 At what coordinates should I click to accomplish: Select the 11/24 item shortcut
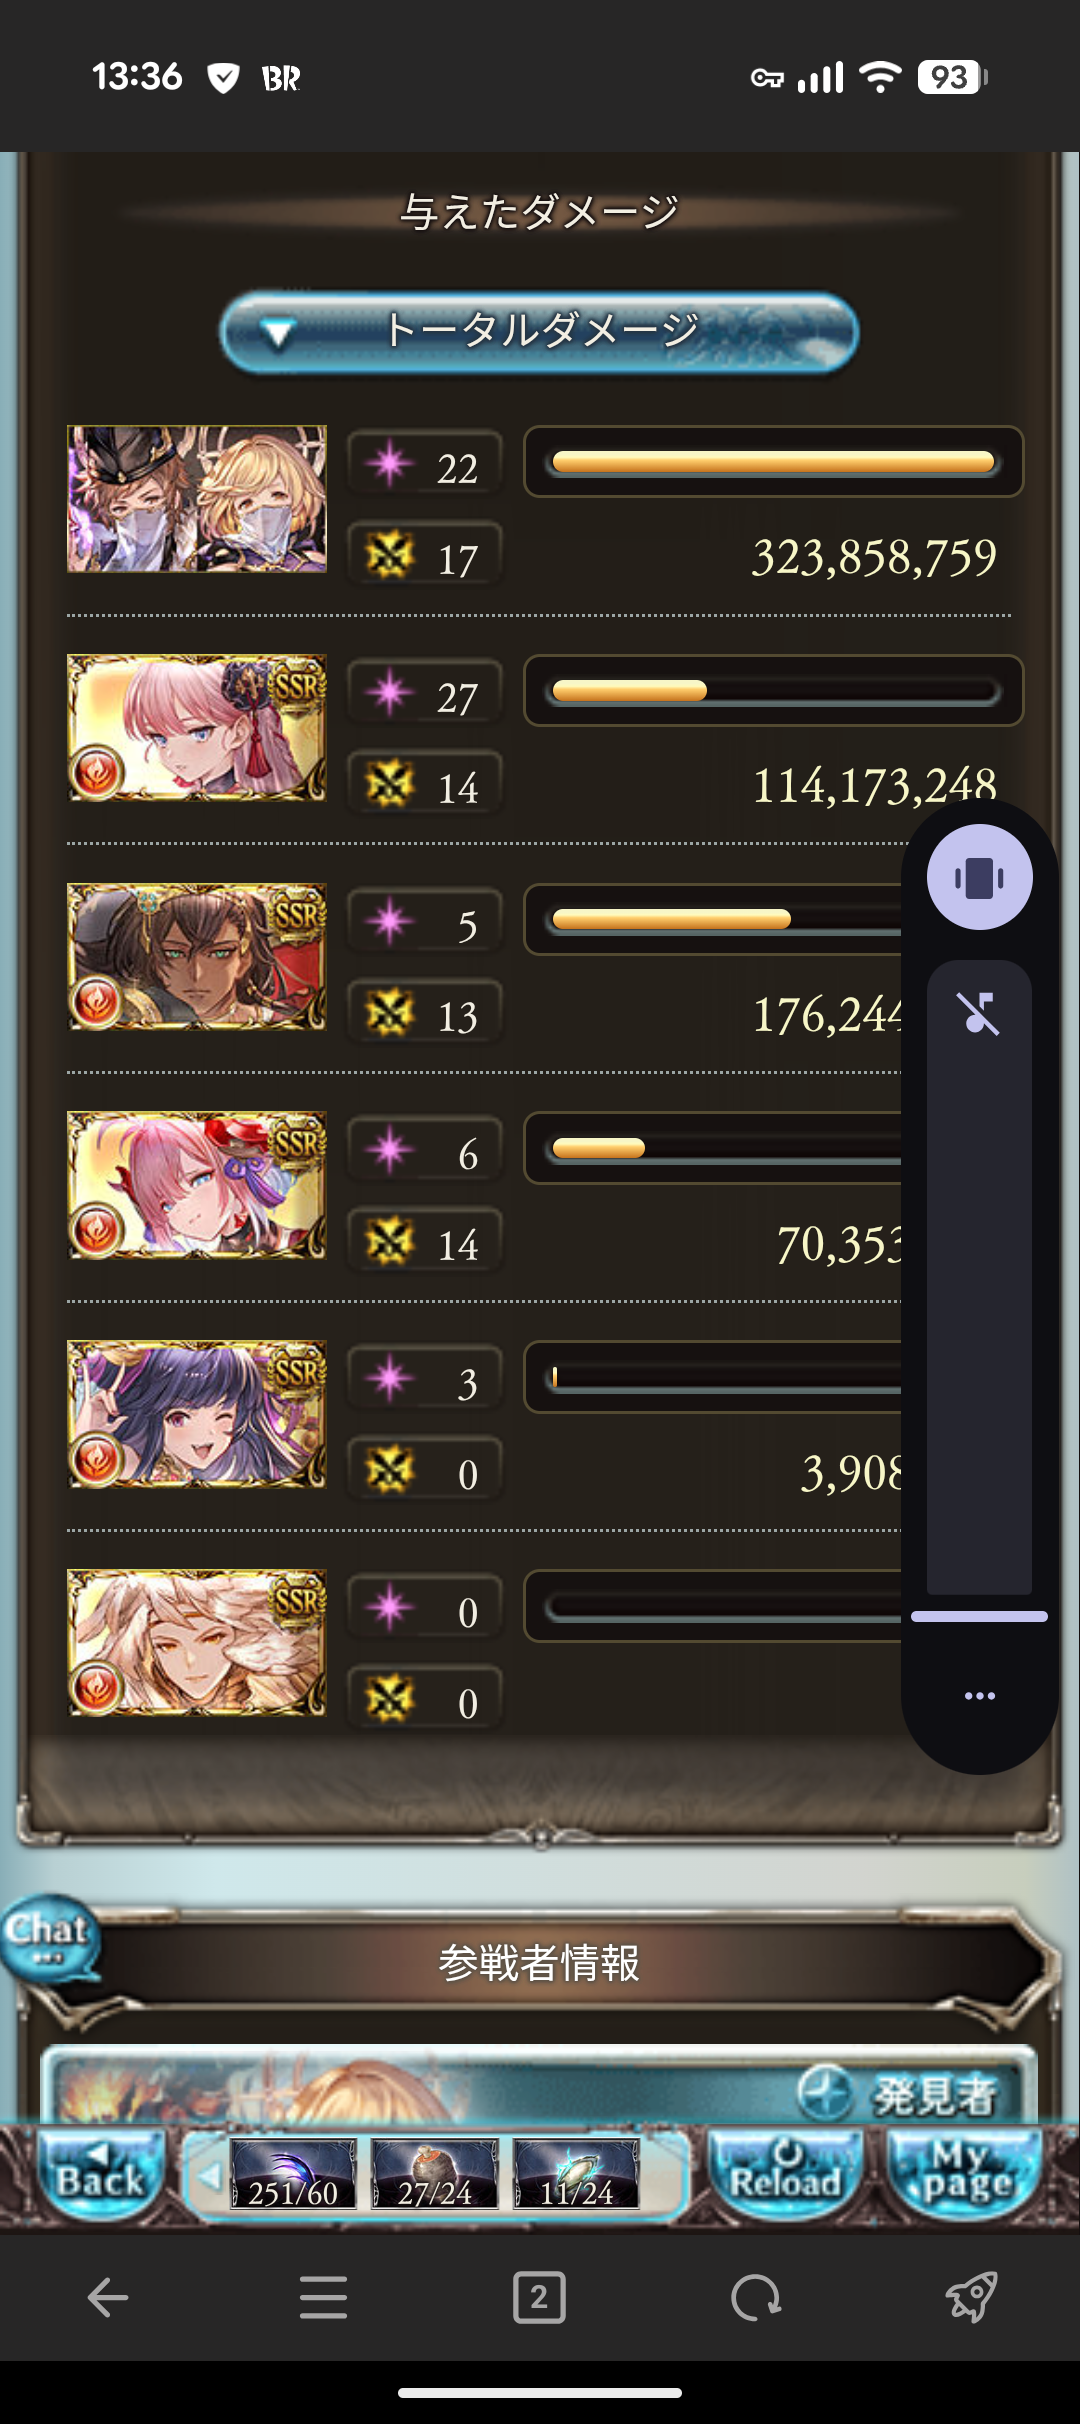pos(577,2174)
